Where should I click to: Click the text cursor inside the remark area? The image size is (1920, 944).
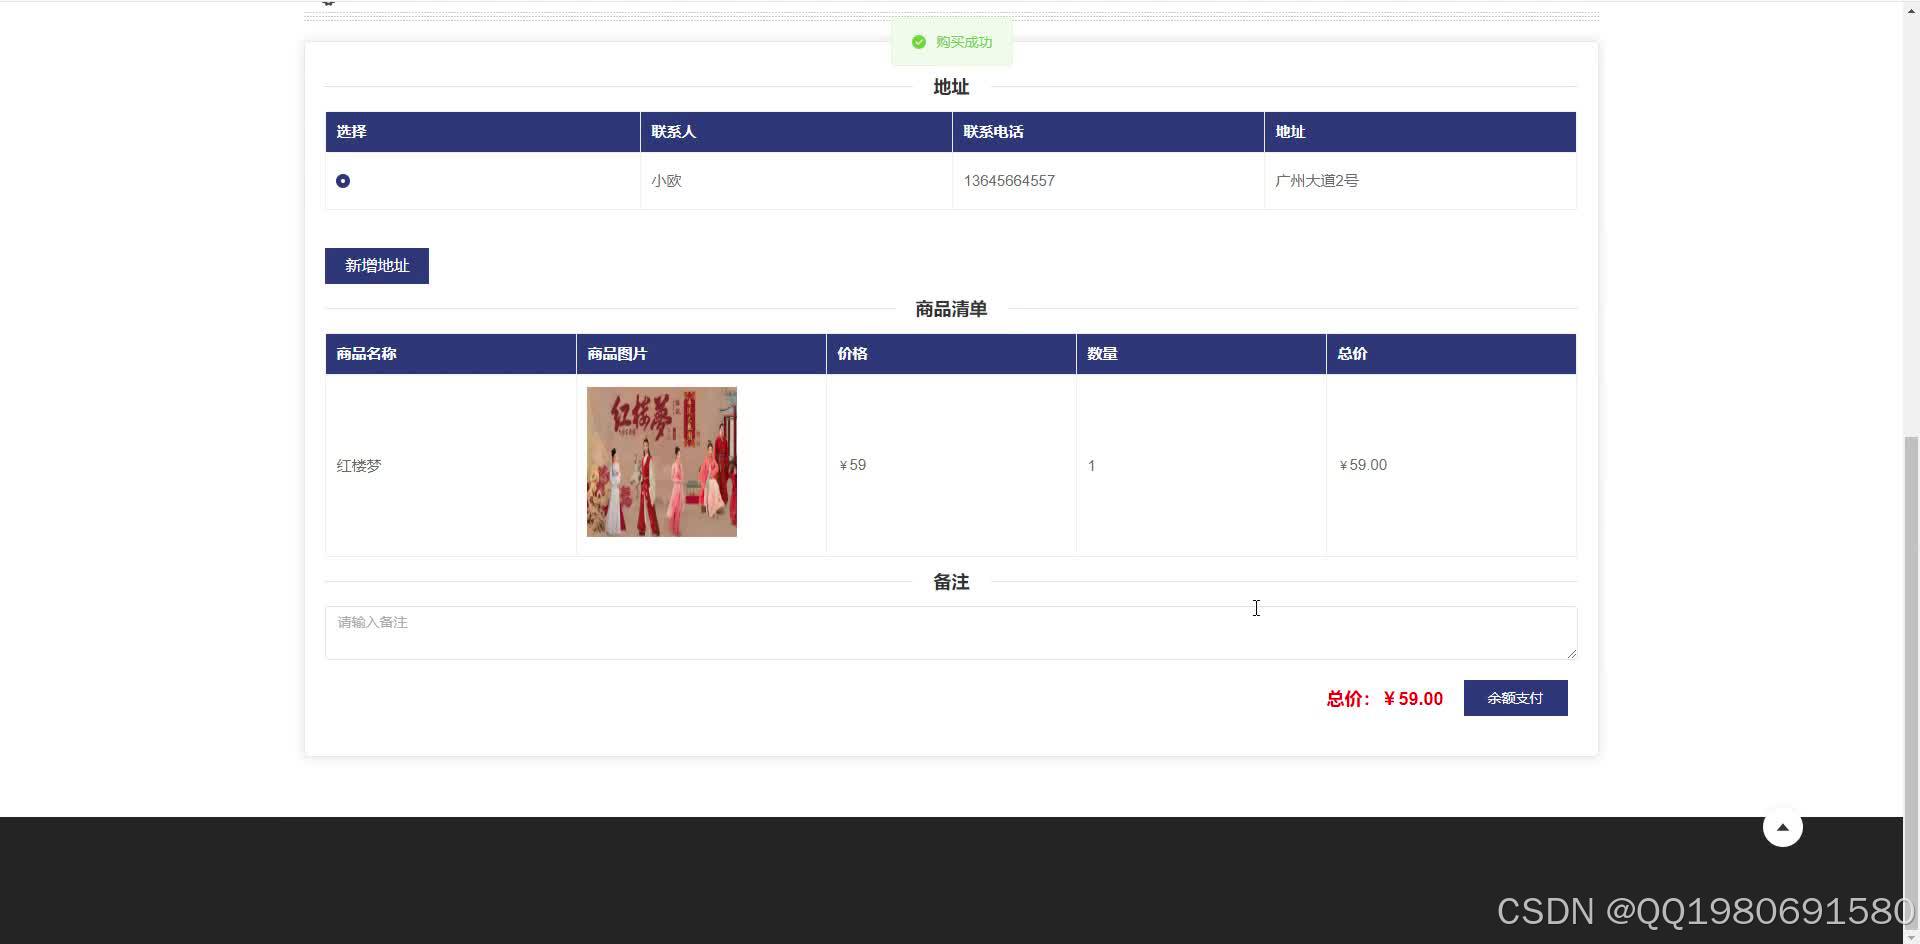coord(1256,608)
